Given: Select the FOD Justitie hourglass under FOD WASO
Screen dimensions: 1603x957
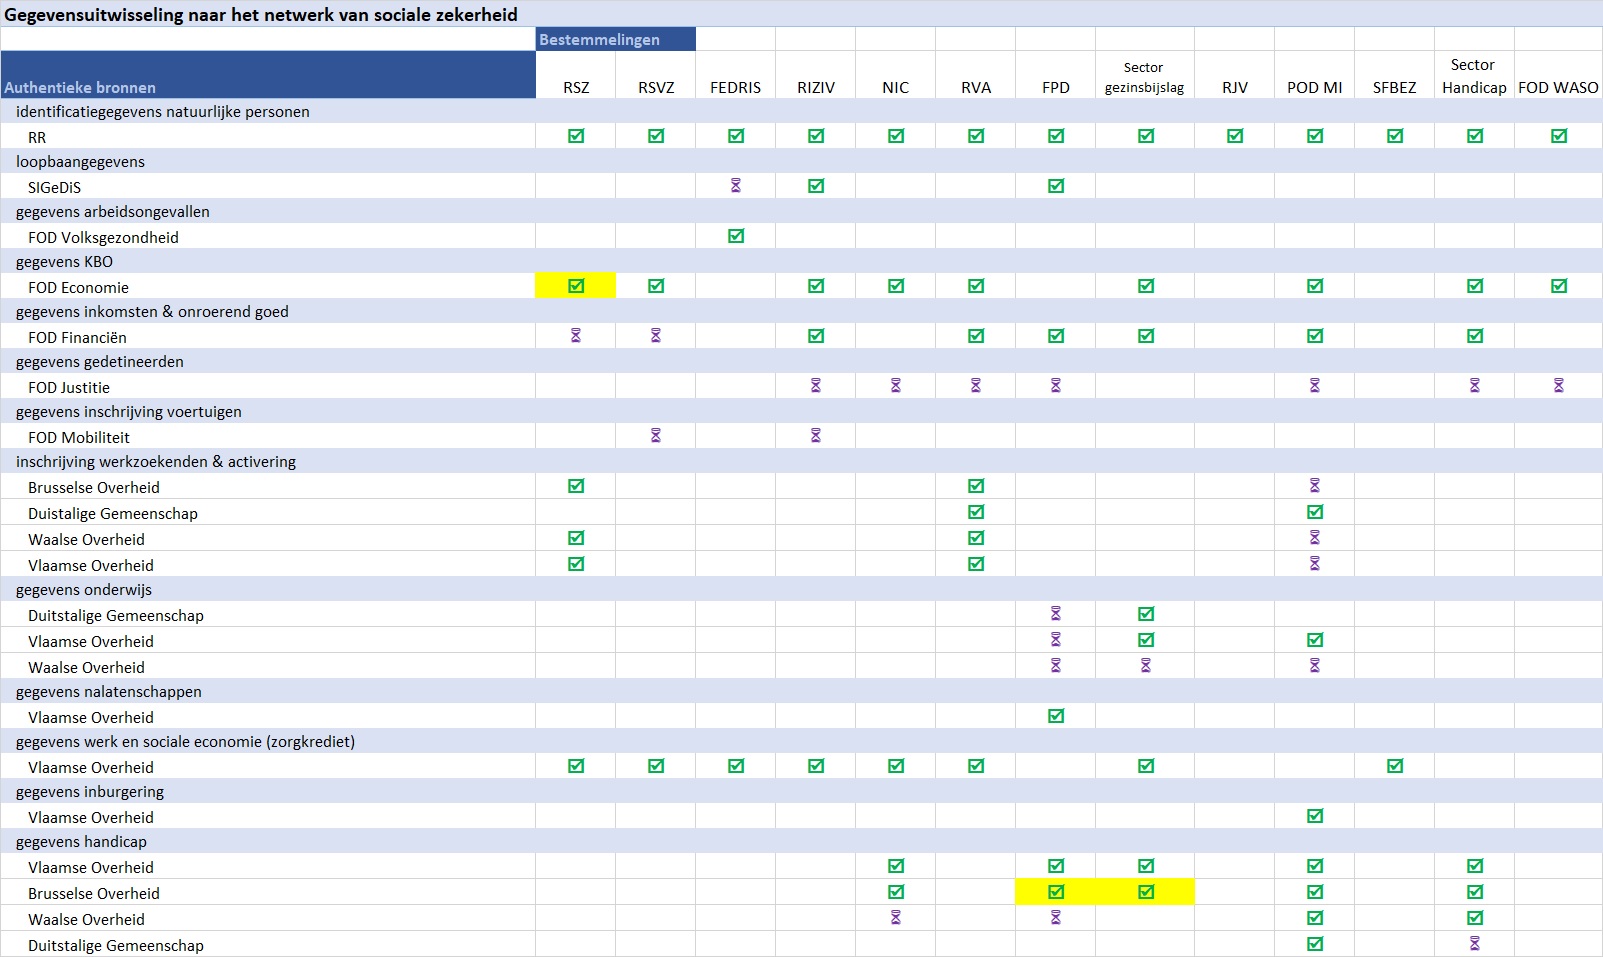Looking at the screenshot, I should pyautogui.click(x=1558, y=386).
